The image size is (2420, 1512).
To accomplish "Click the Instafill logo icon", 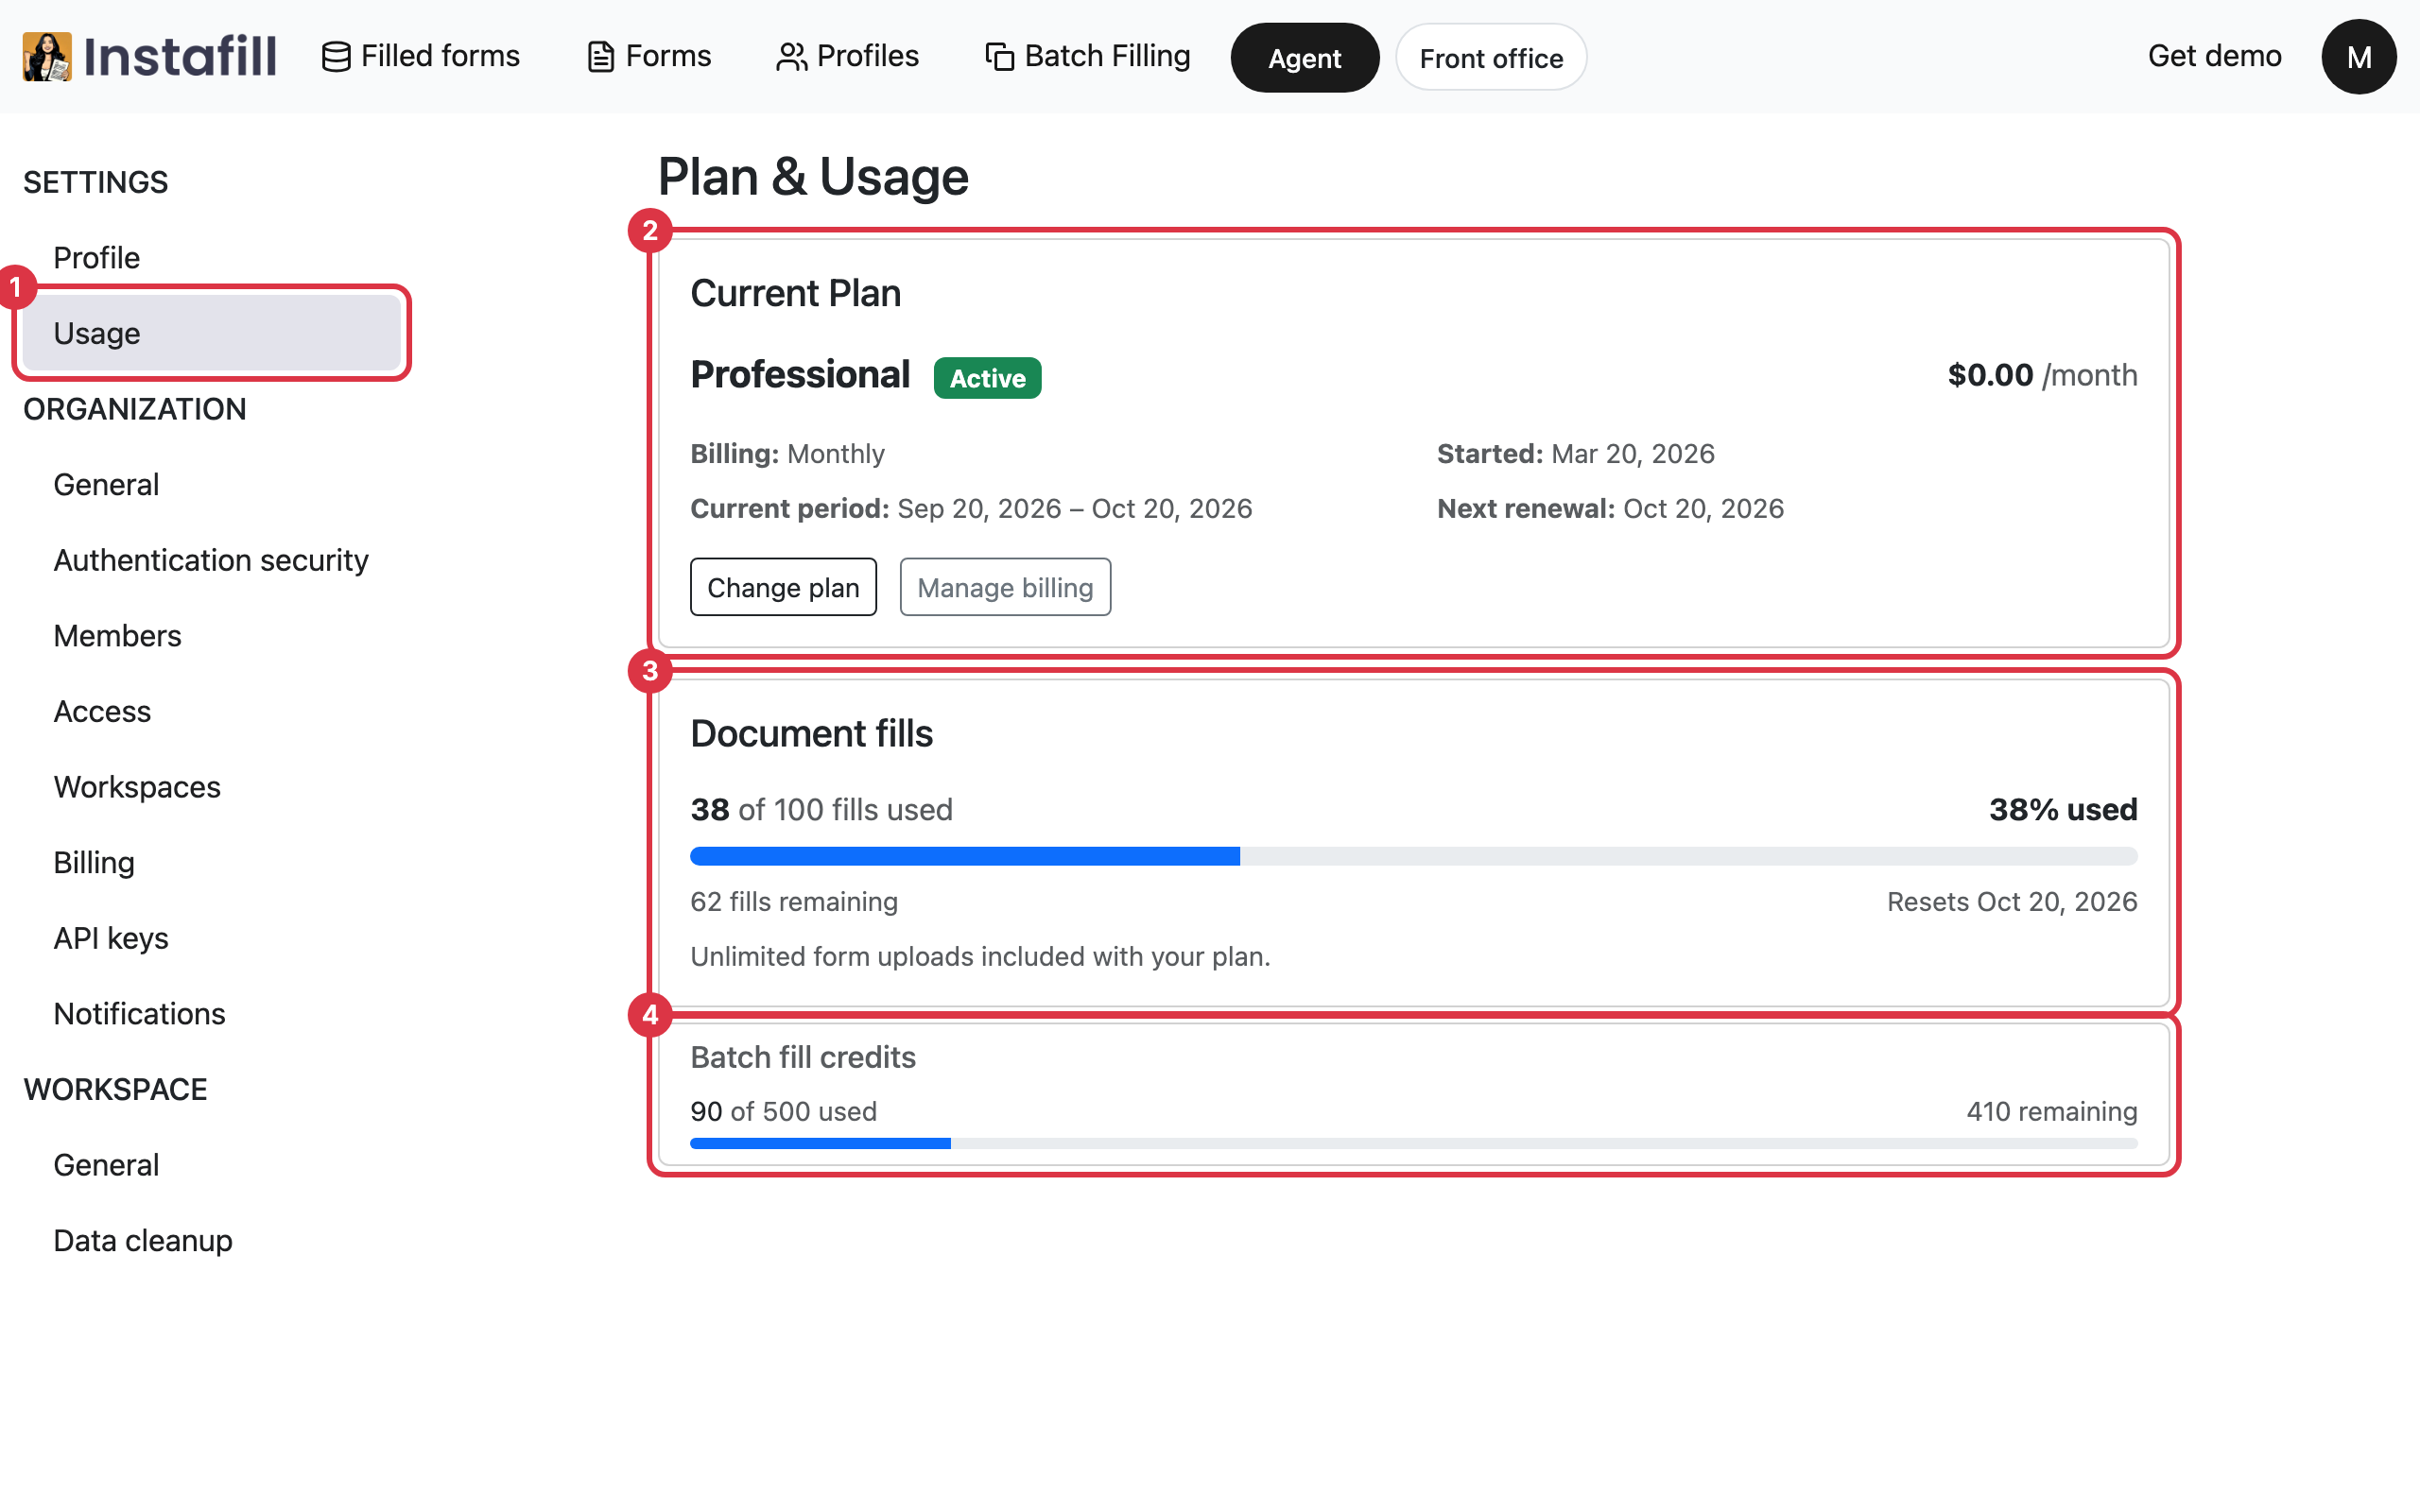I will click(x=47, y=56).
